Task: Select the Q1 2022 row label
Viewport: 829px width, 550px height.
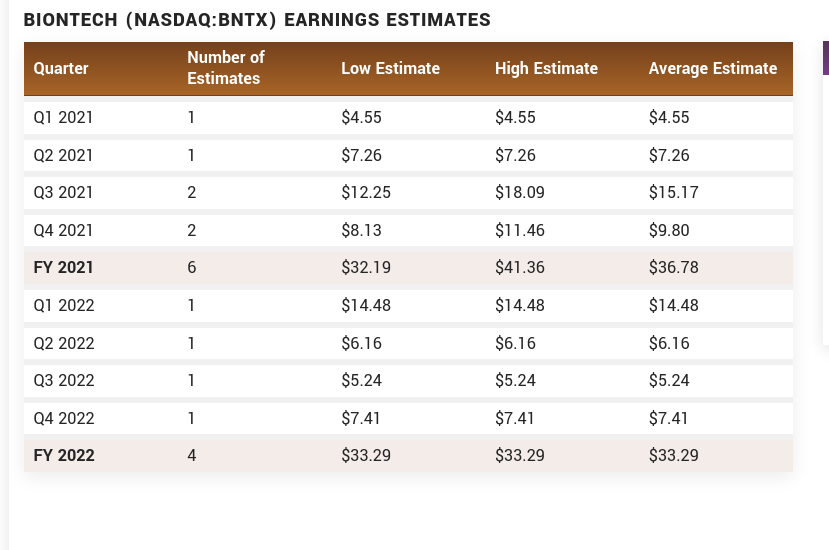Action: point(64,306)
